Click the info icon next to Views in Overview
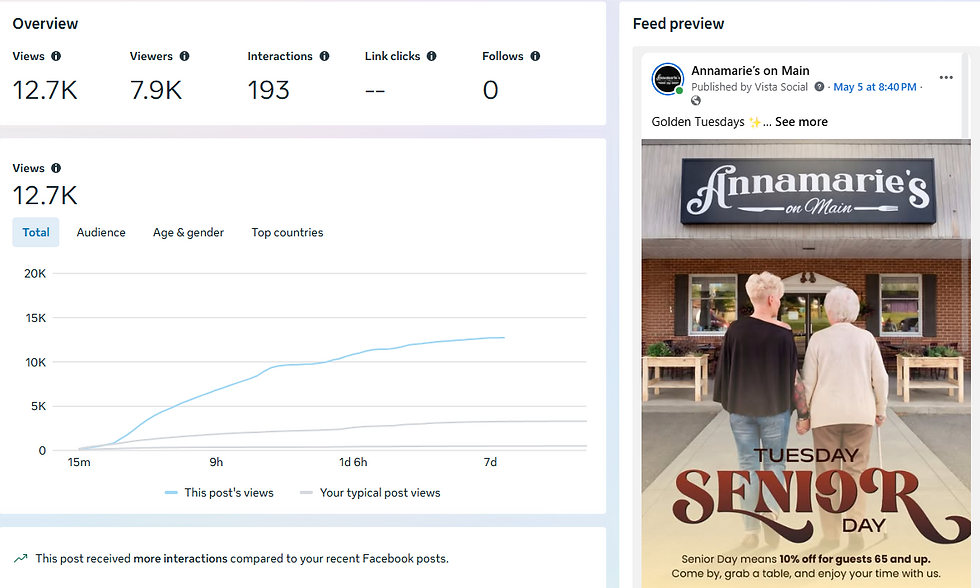 [x=56, y=56]
